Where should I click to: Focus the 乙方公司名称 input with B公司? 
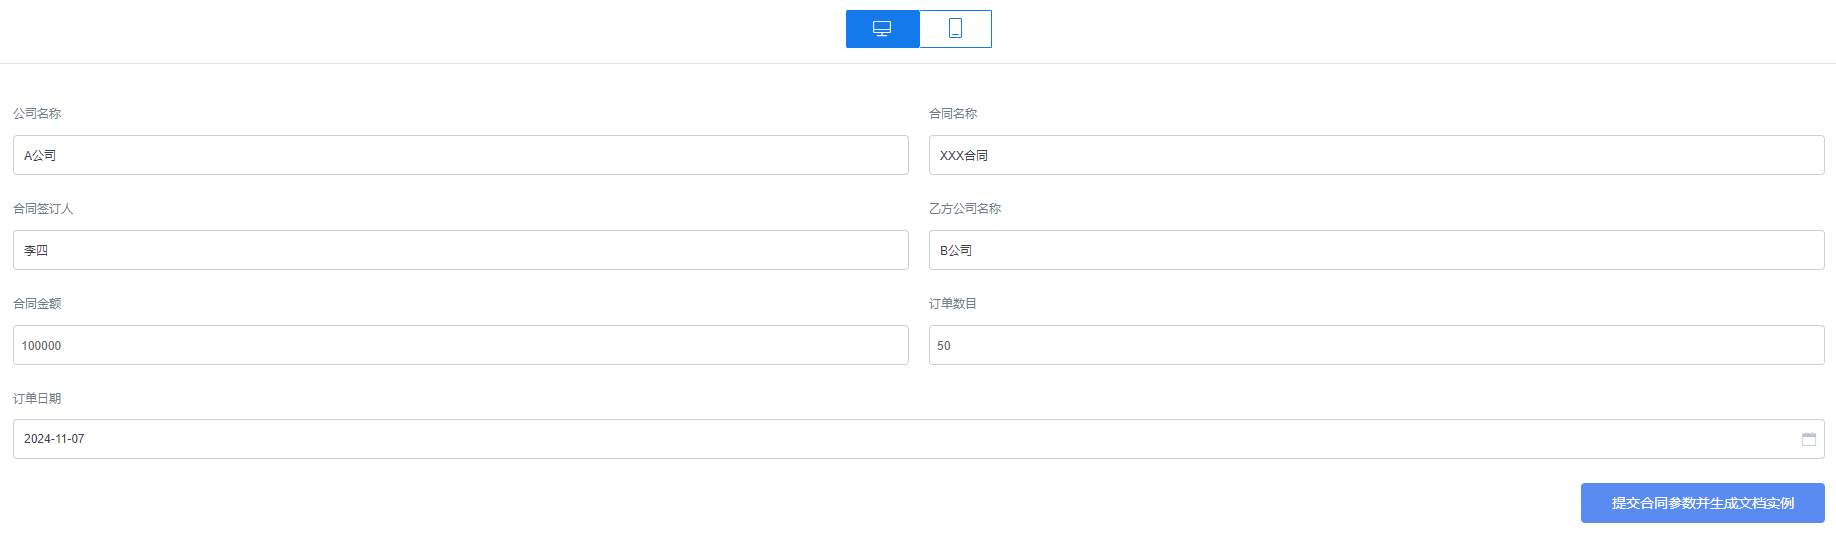[x=1377, y=250]
